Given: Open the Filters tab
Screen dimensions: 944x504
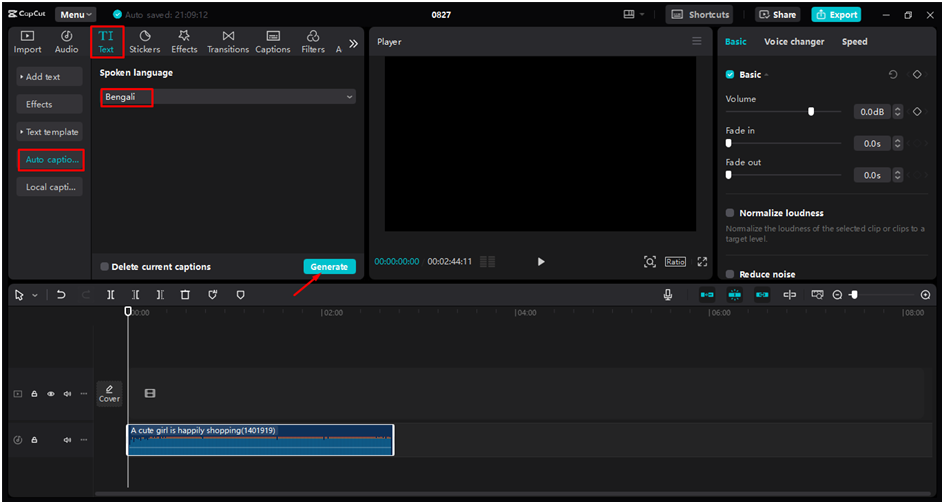Looking at the screenshot, I should 313,42.
